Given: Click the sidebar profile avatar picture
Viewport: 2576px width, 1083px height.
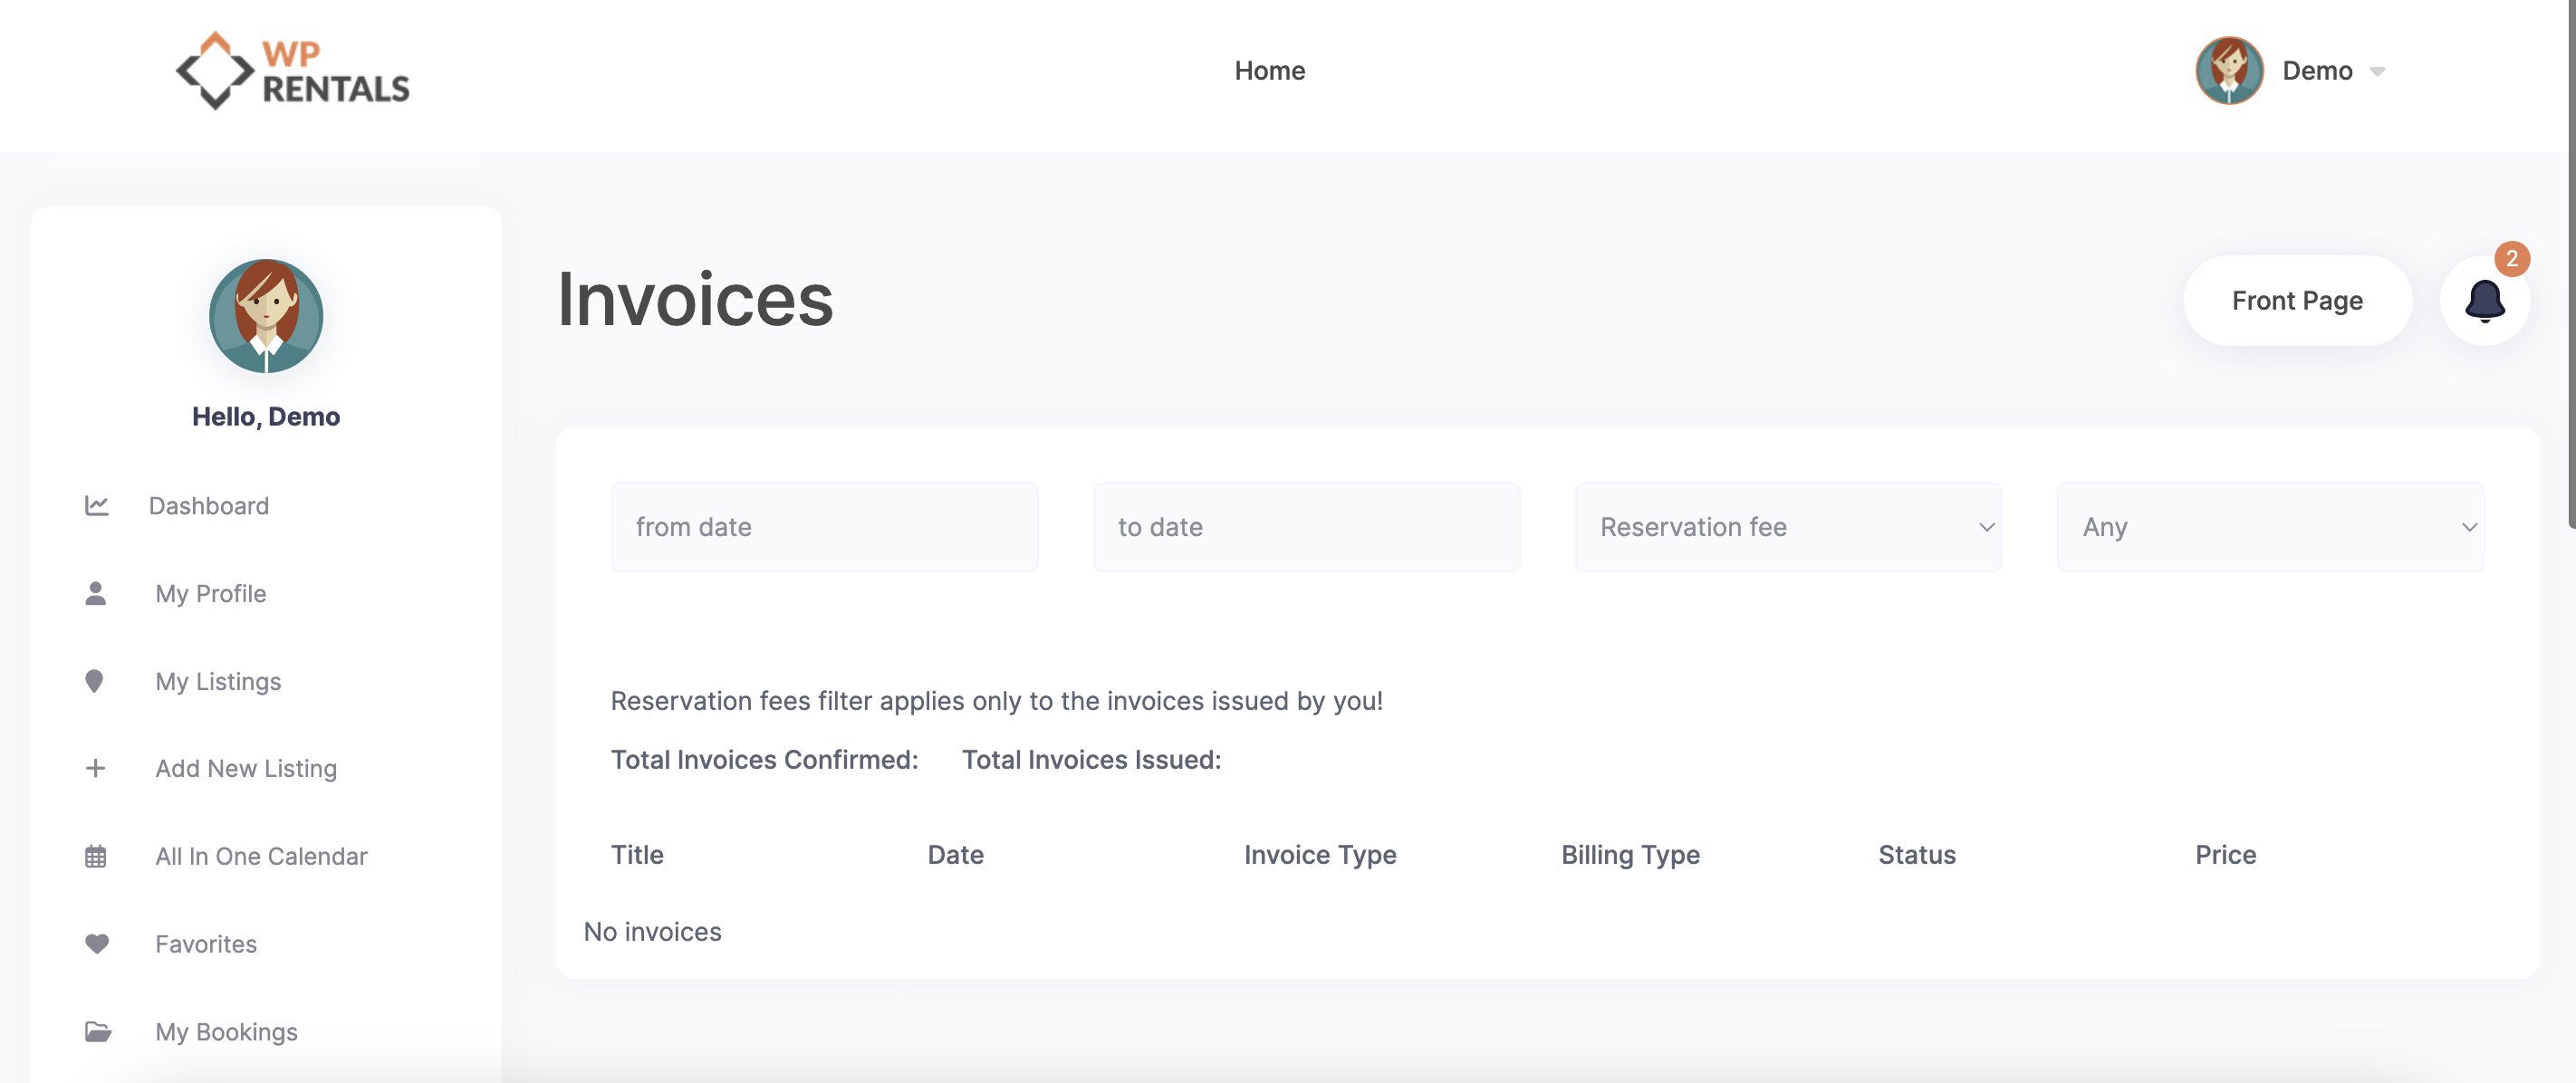Looking at the screenshot, I should point(266,316).
